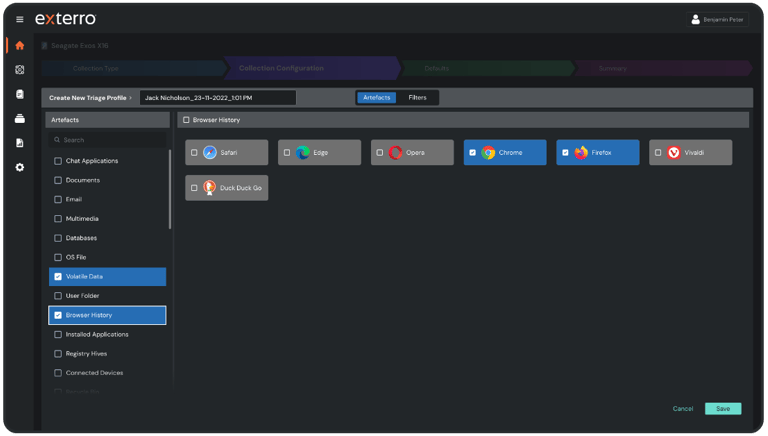Click the exterro logo
The height and width of the screenshot is (436, 768).
point(66,19)
